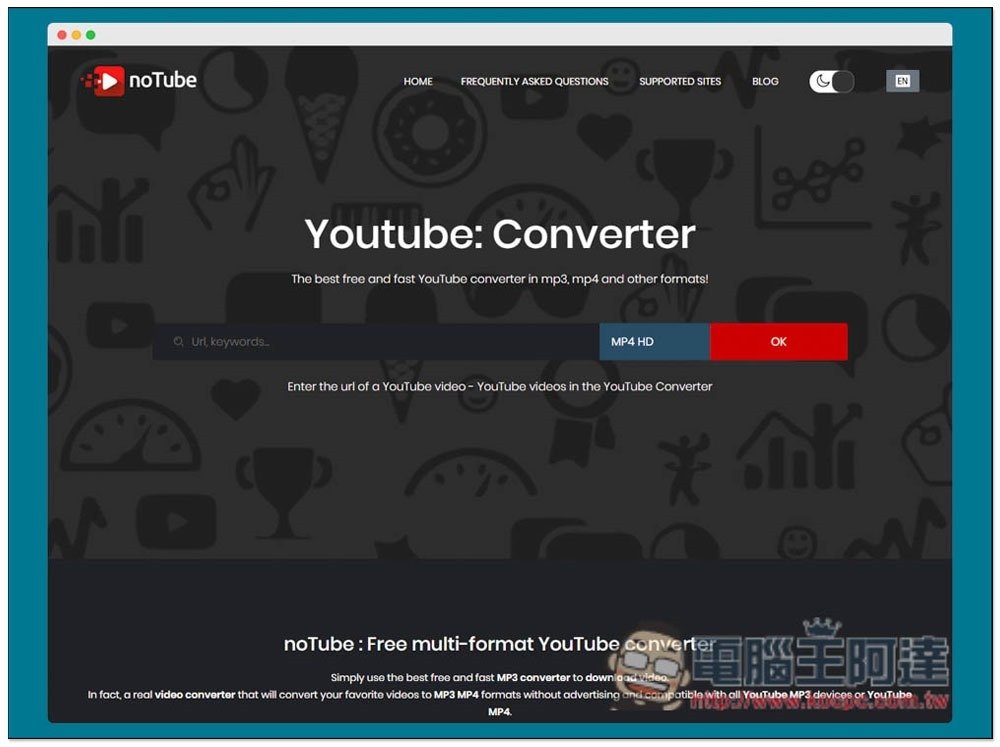The image size is (1000, 747).
Task: Click the yellow minimize window dot
Action: (x=76, y=35)
